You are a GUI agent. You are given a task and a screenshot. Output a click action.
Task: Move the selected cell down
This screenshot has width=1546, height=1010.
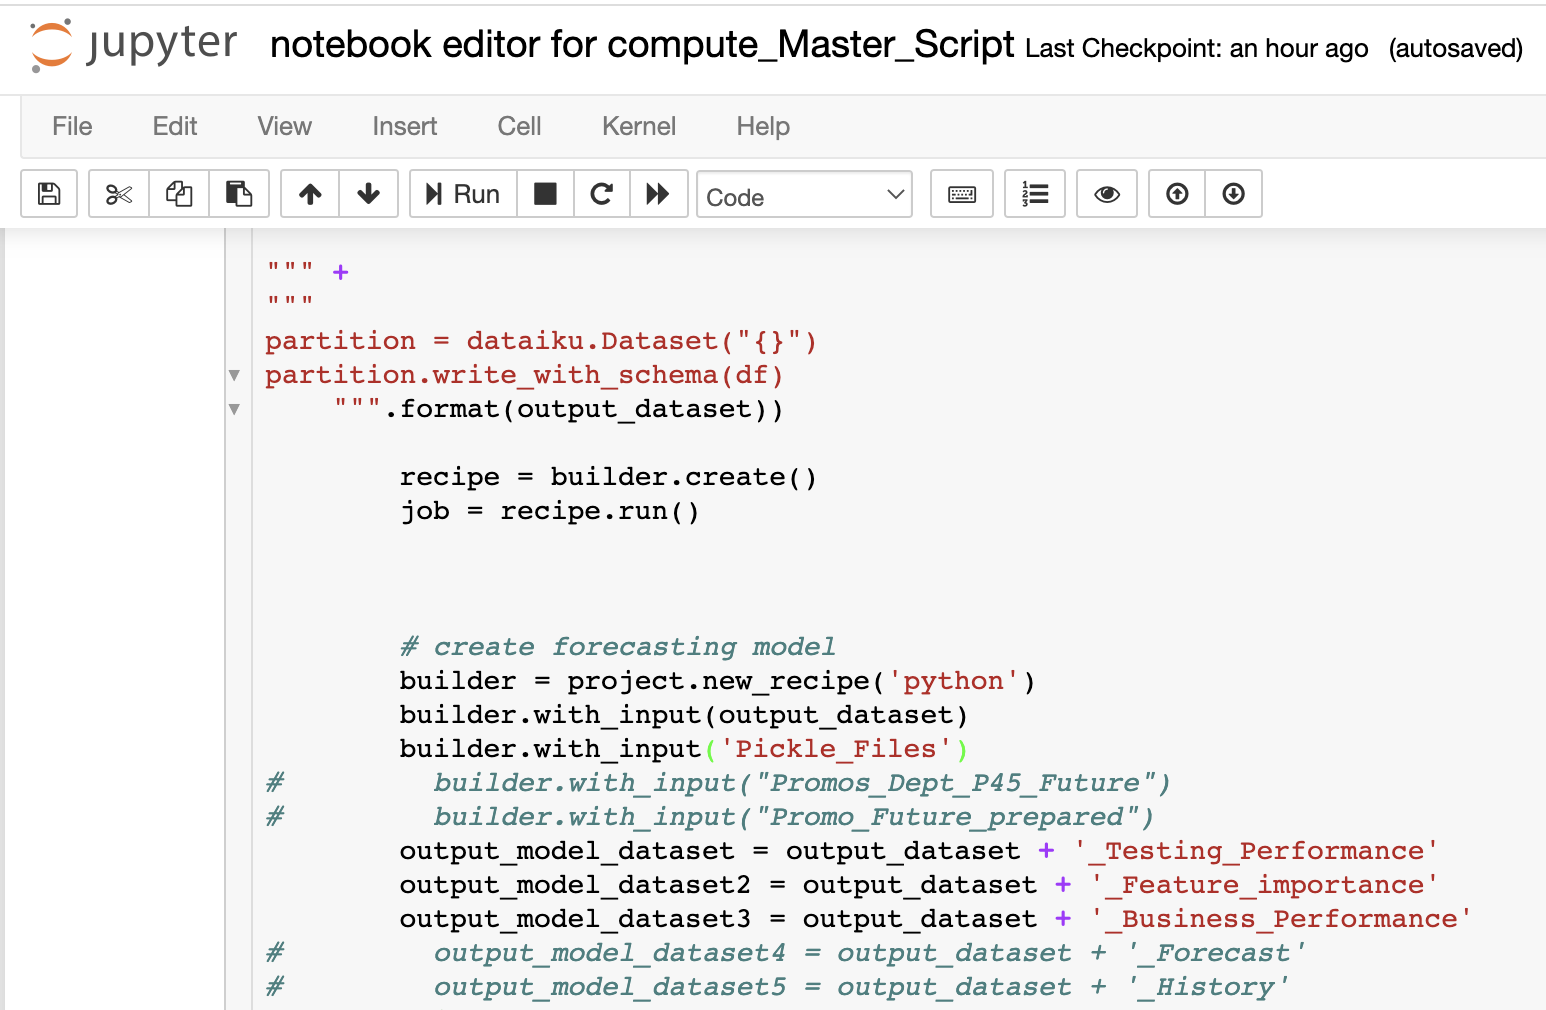coord(368,193)
